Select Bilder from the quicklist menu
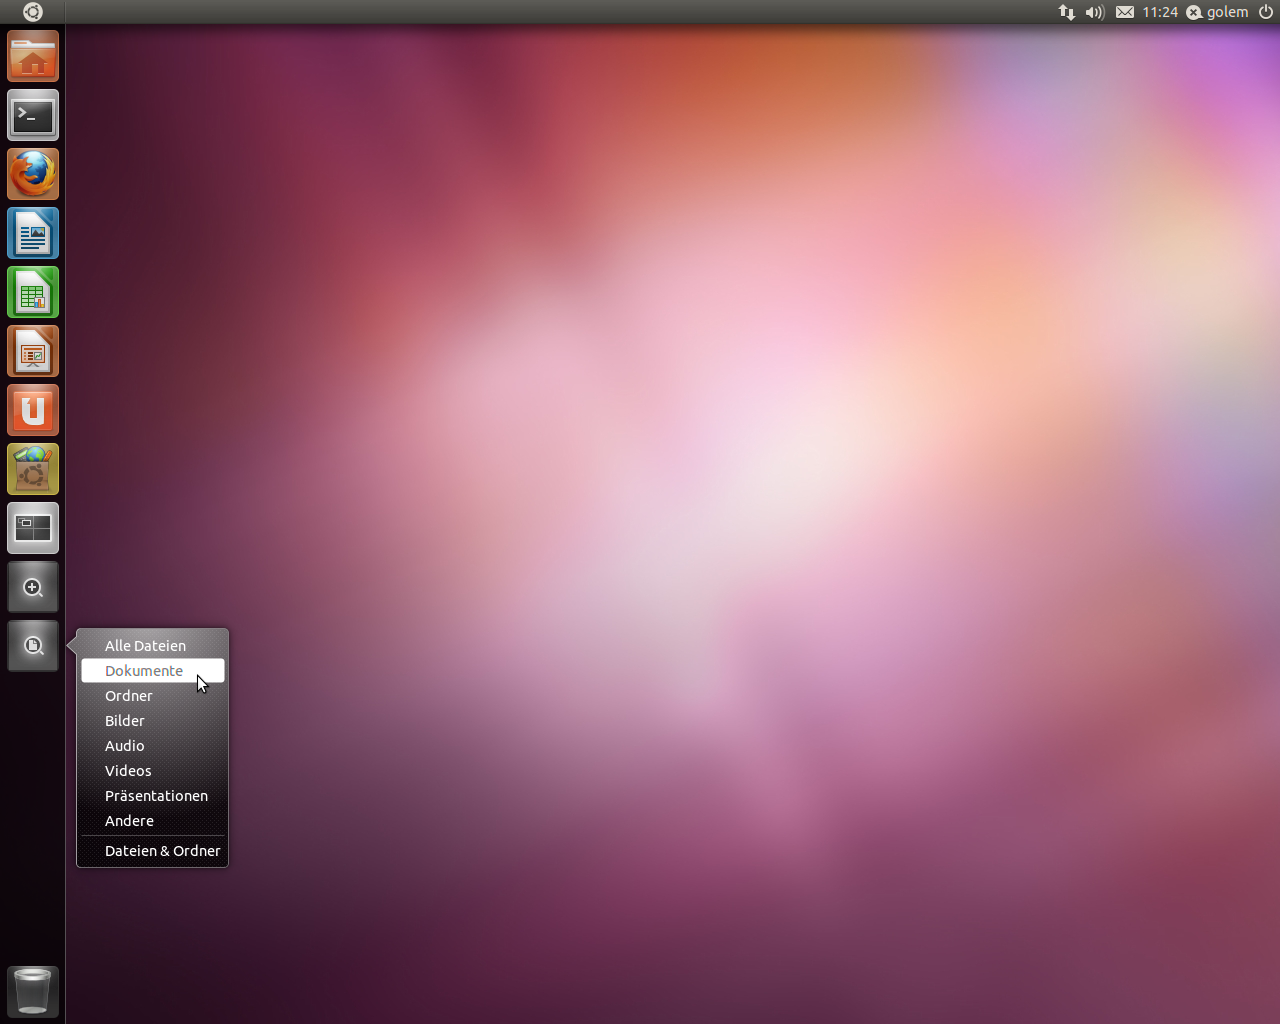The width and height of the screenshot is (1280, 1024). (125, 721)
